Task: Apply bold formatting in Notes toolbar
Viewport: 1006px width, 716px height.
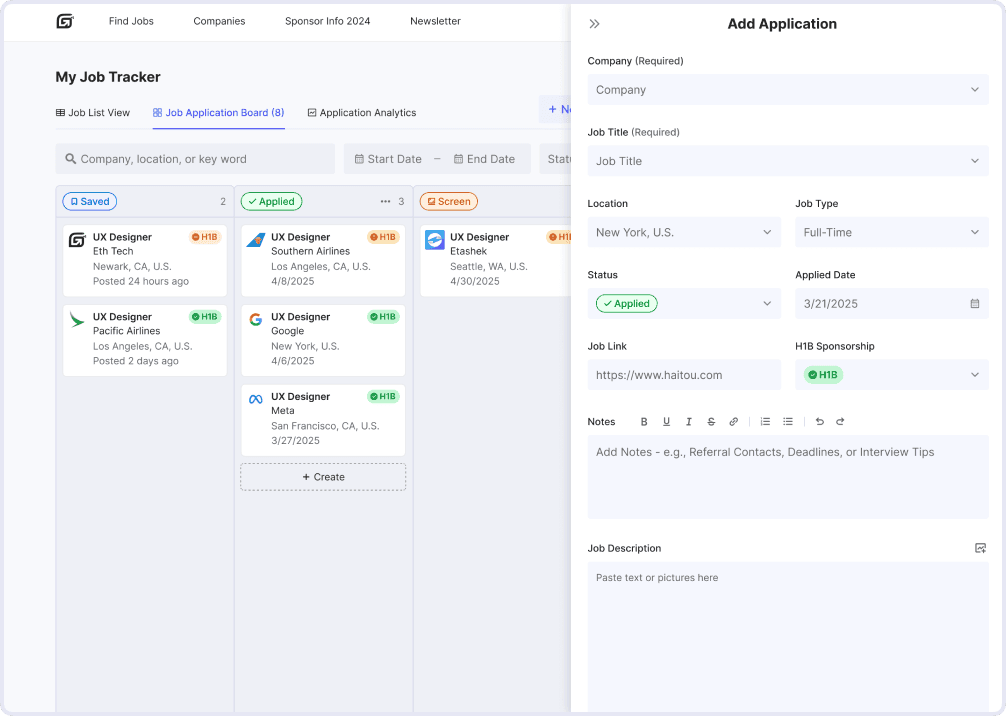Action: [x=644, y=422]
